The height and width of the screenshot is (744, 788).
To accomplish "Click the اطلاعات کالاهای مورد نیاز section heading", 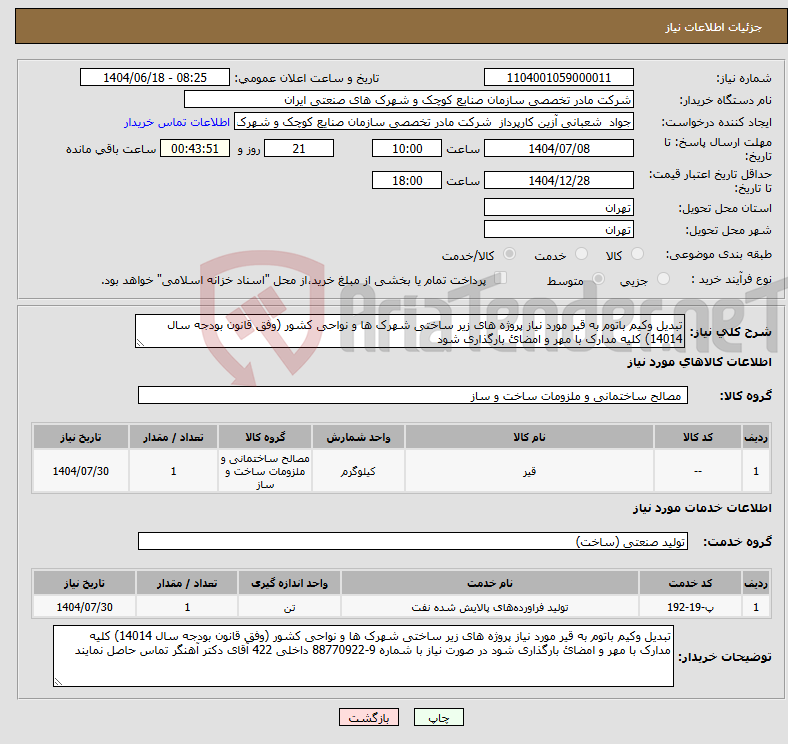I will (699, 362).
